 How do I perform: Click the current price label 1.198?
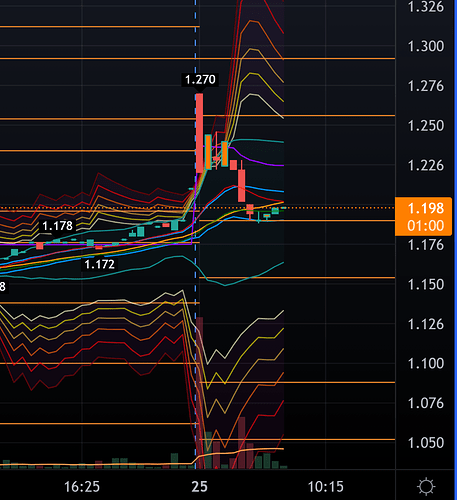pyautogui.click(x=426, y=208)
